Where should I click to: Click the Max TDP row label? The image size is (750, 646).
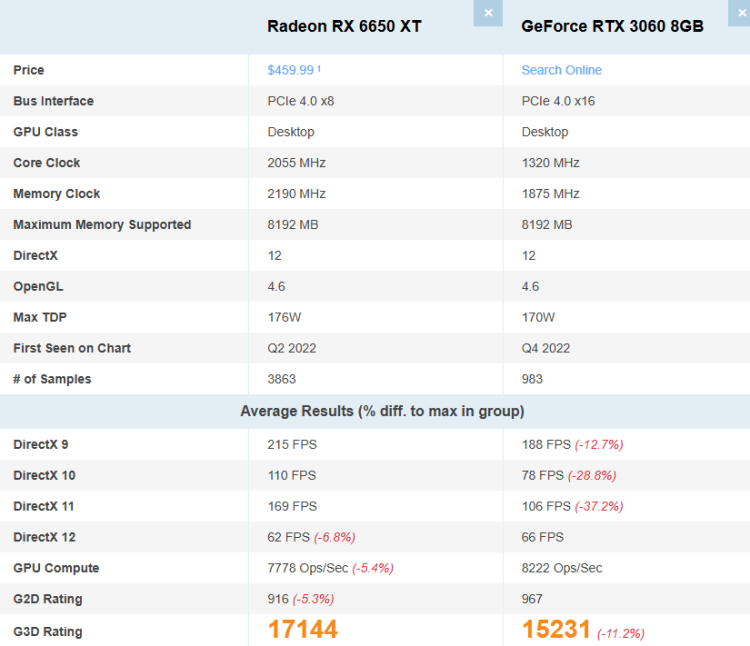pyautogui.click(x=40, y=317)
